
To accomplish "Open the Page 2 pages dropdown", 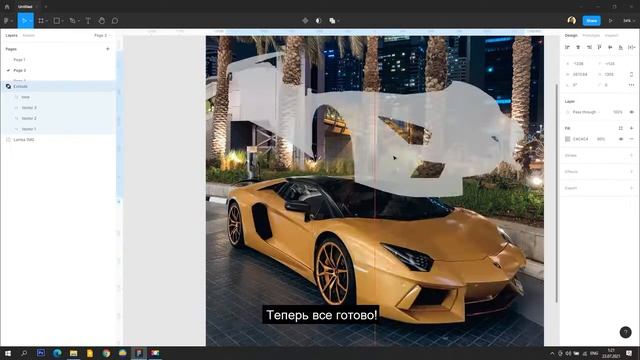I will [x=102, y=36].
